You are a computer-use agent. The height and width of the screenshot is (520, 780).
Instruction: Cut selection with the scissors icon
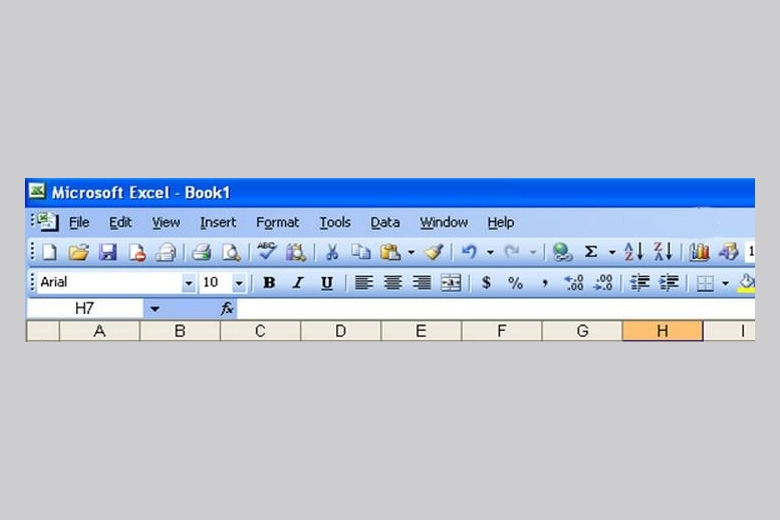click(332, 252)
